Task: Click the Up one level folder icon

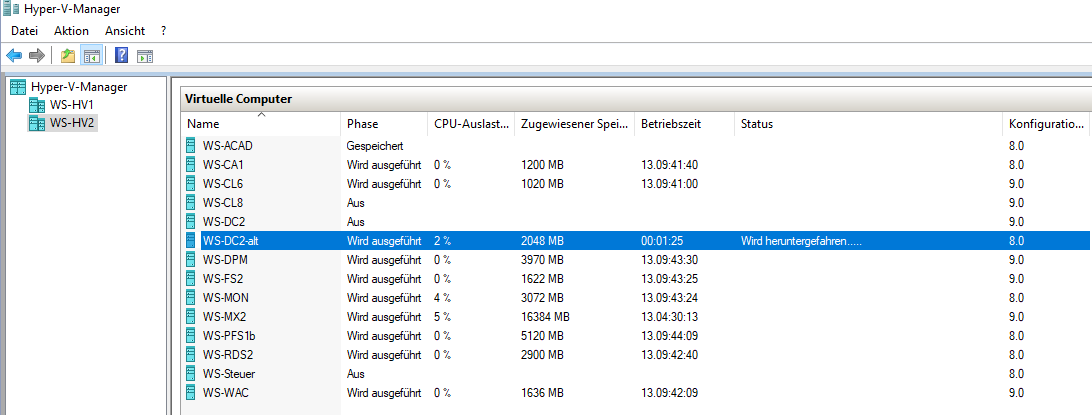Action: pos(68,56)
